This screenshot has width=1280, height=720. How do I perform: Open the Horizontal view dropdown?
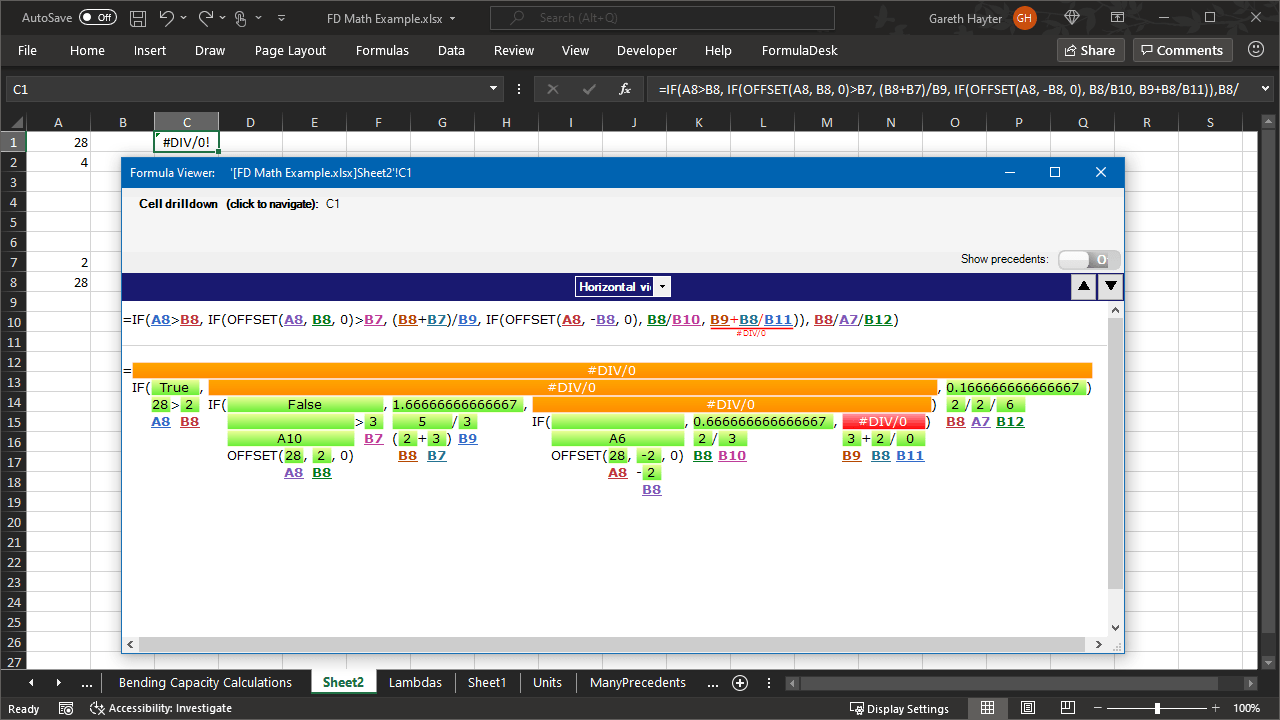(622, 287)
